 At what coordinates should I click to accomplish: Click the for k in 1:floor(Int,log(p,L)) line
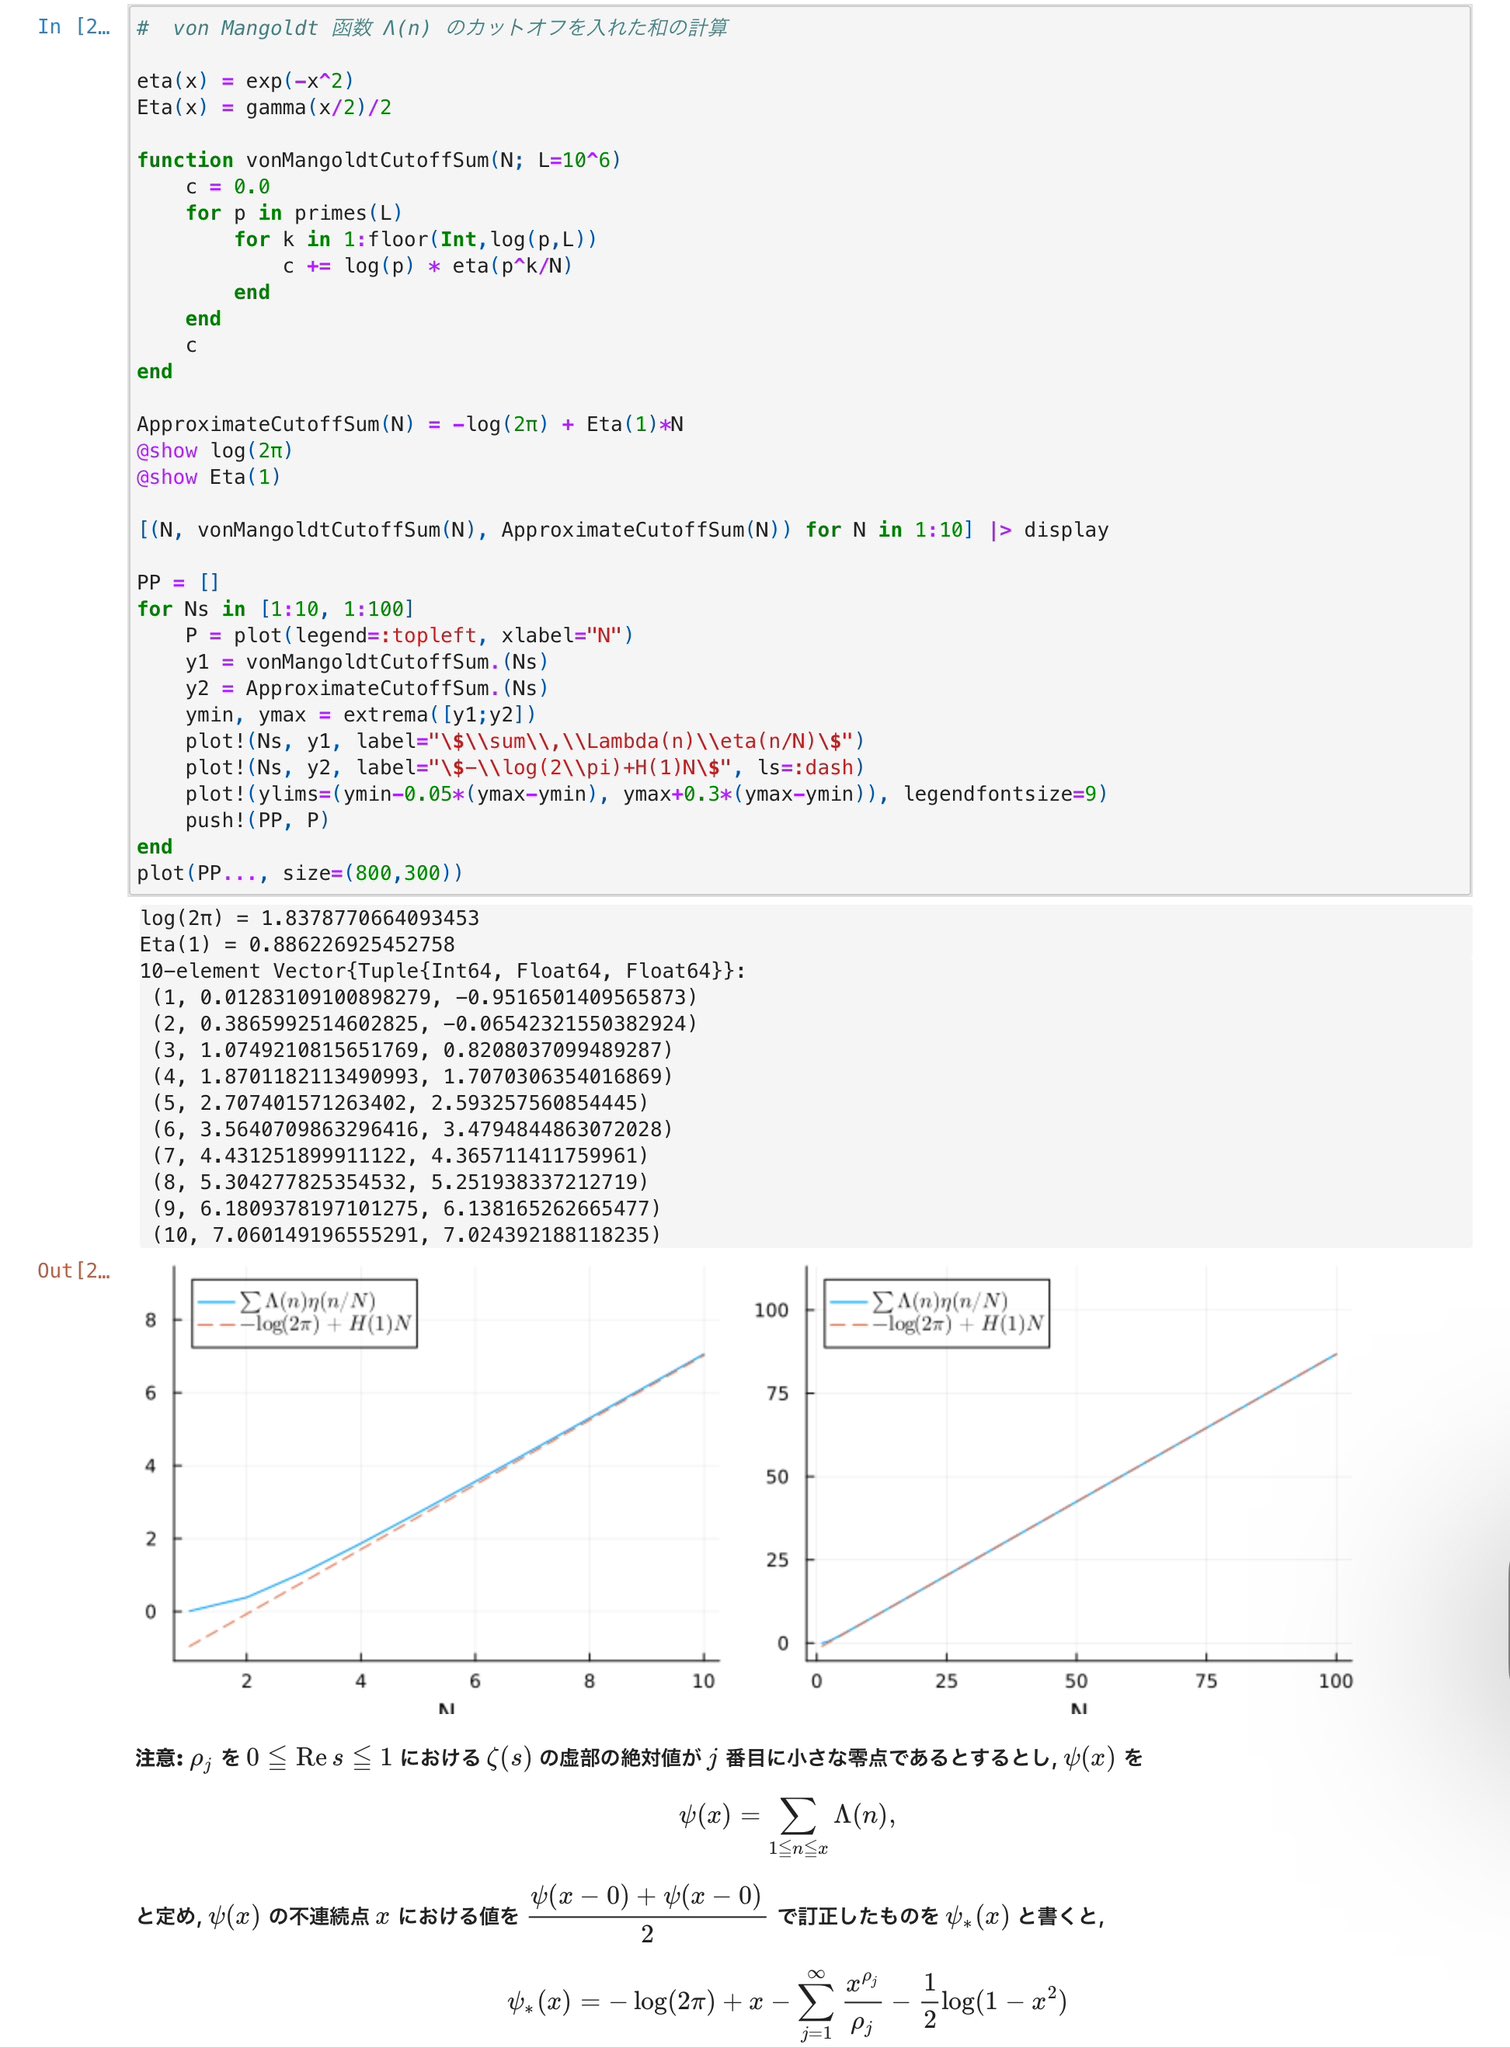click(x=415, y=239)
